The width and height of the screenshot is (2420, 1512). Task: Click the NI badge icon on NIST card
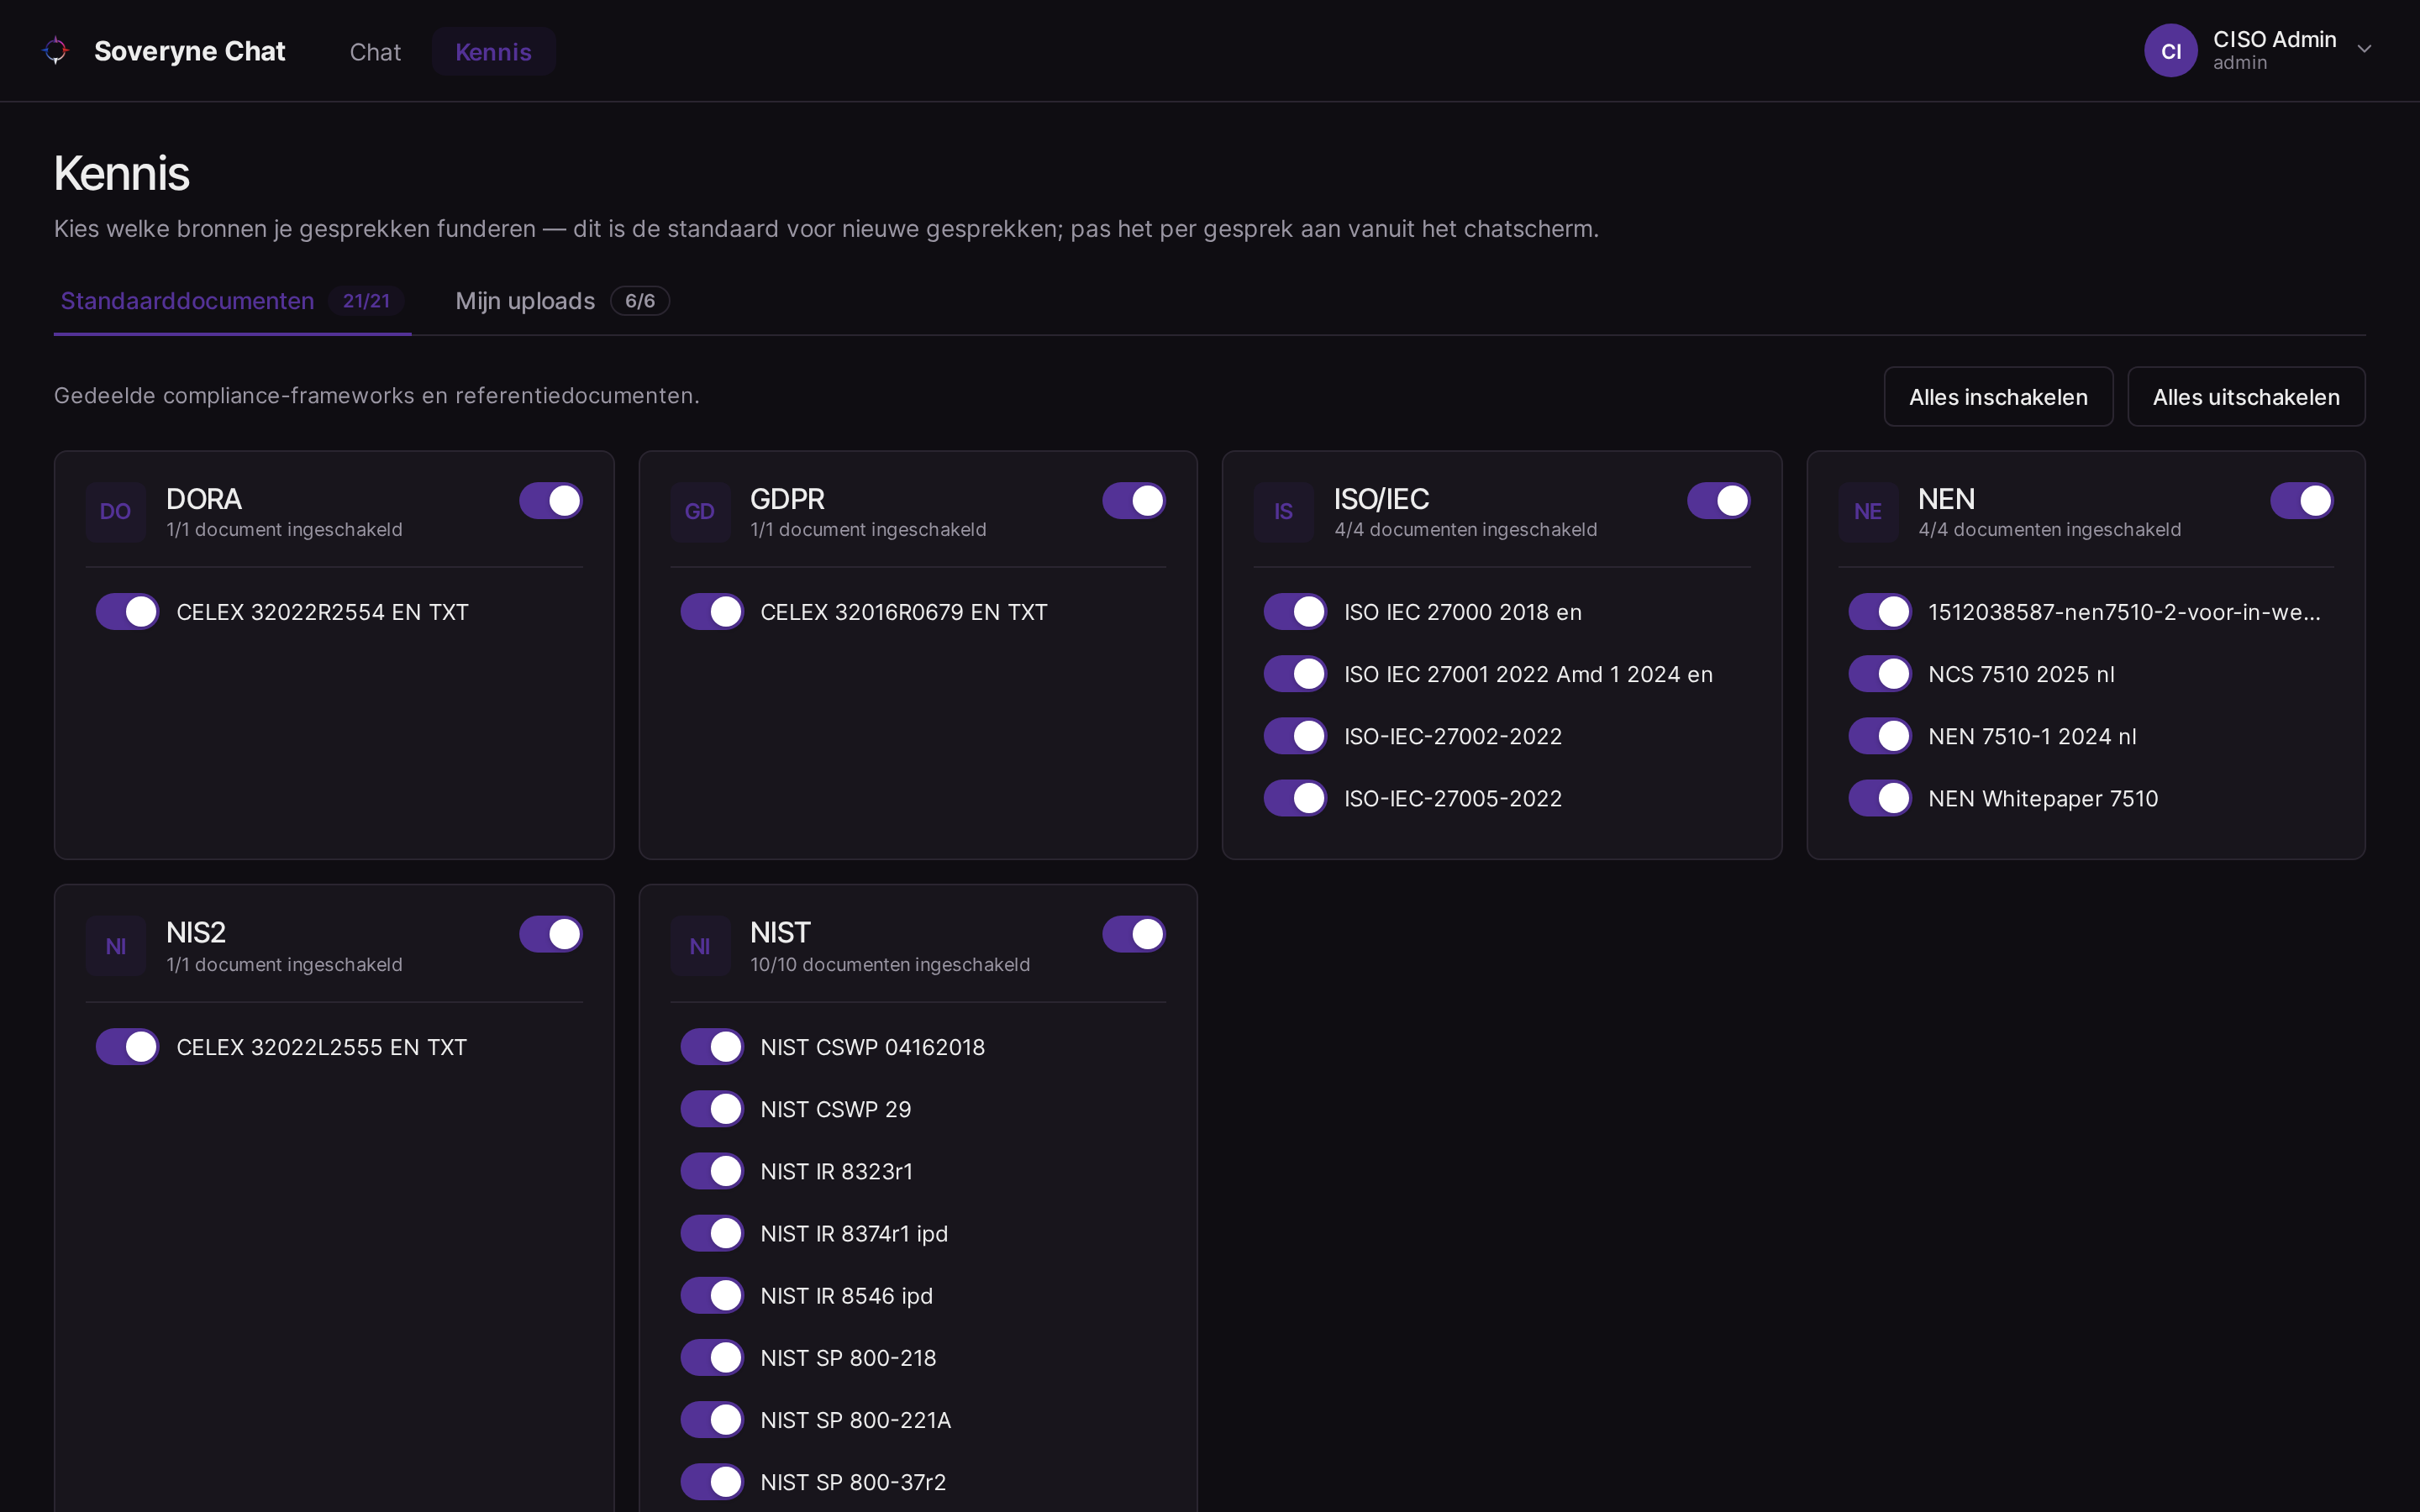pos(700,946)
